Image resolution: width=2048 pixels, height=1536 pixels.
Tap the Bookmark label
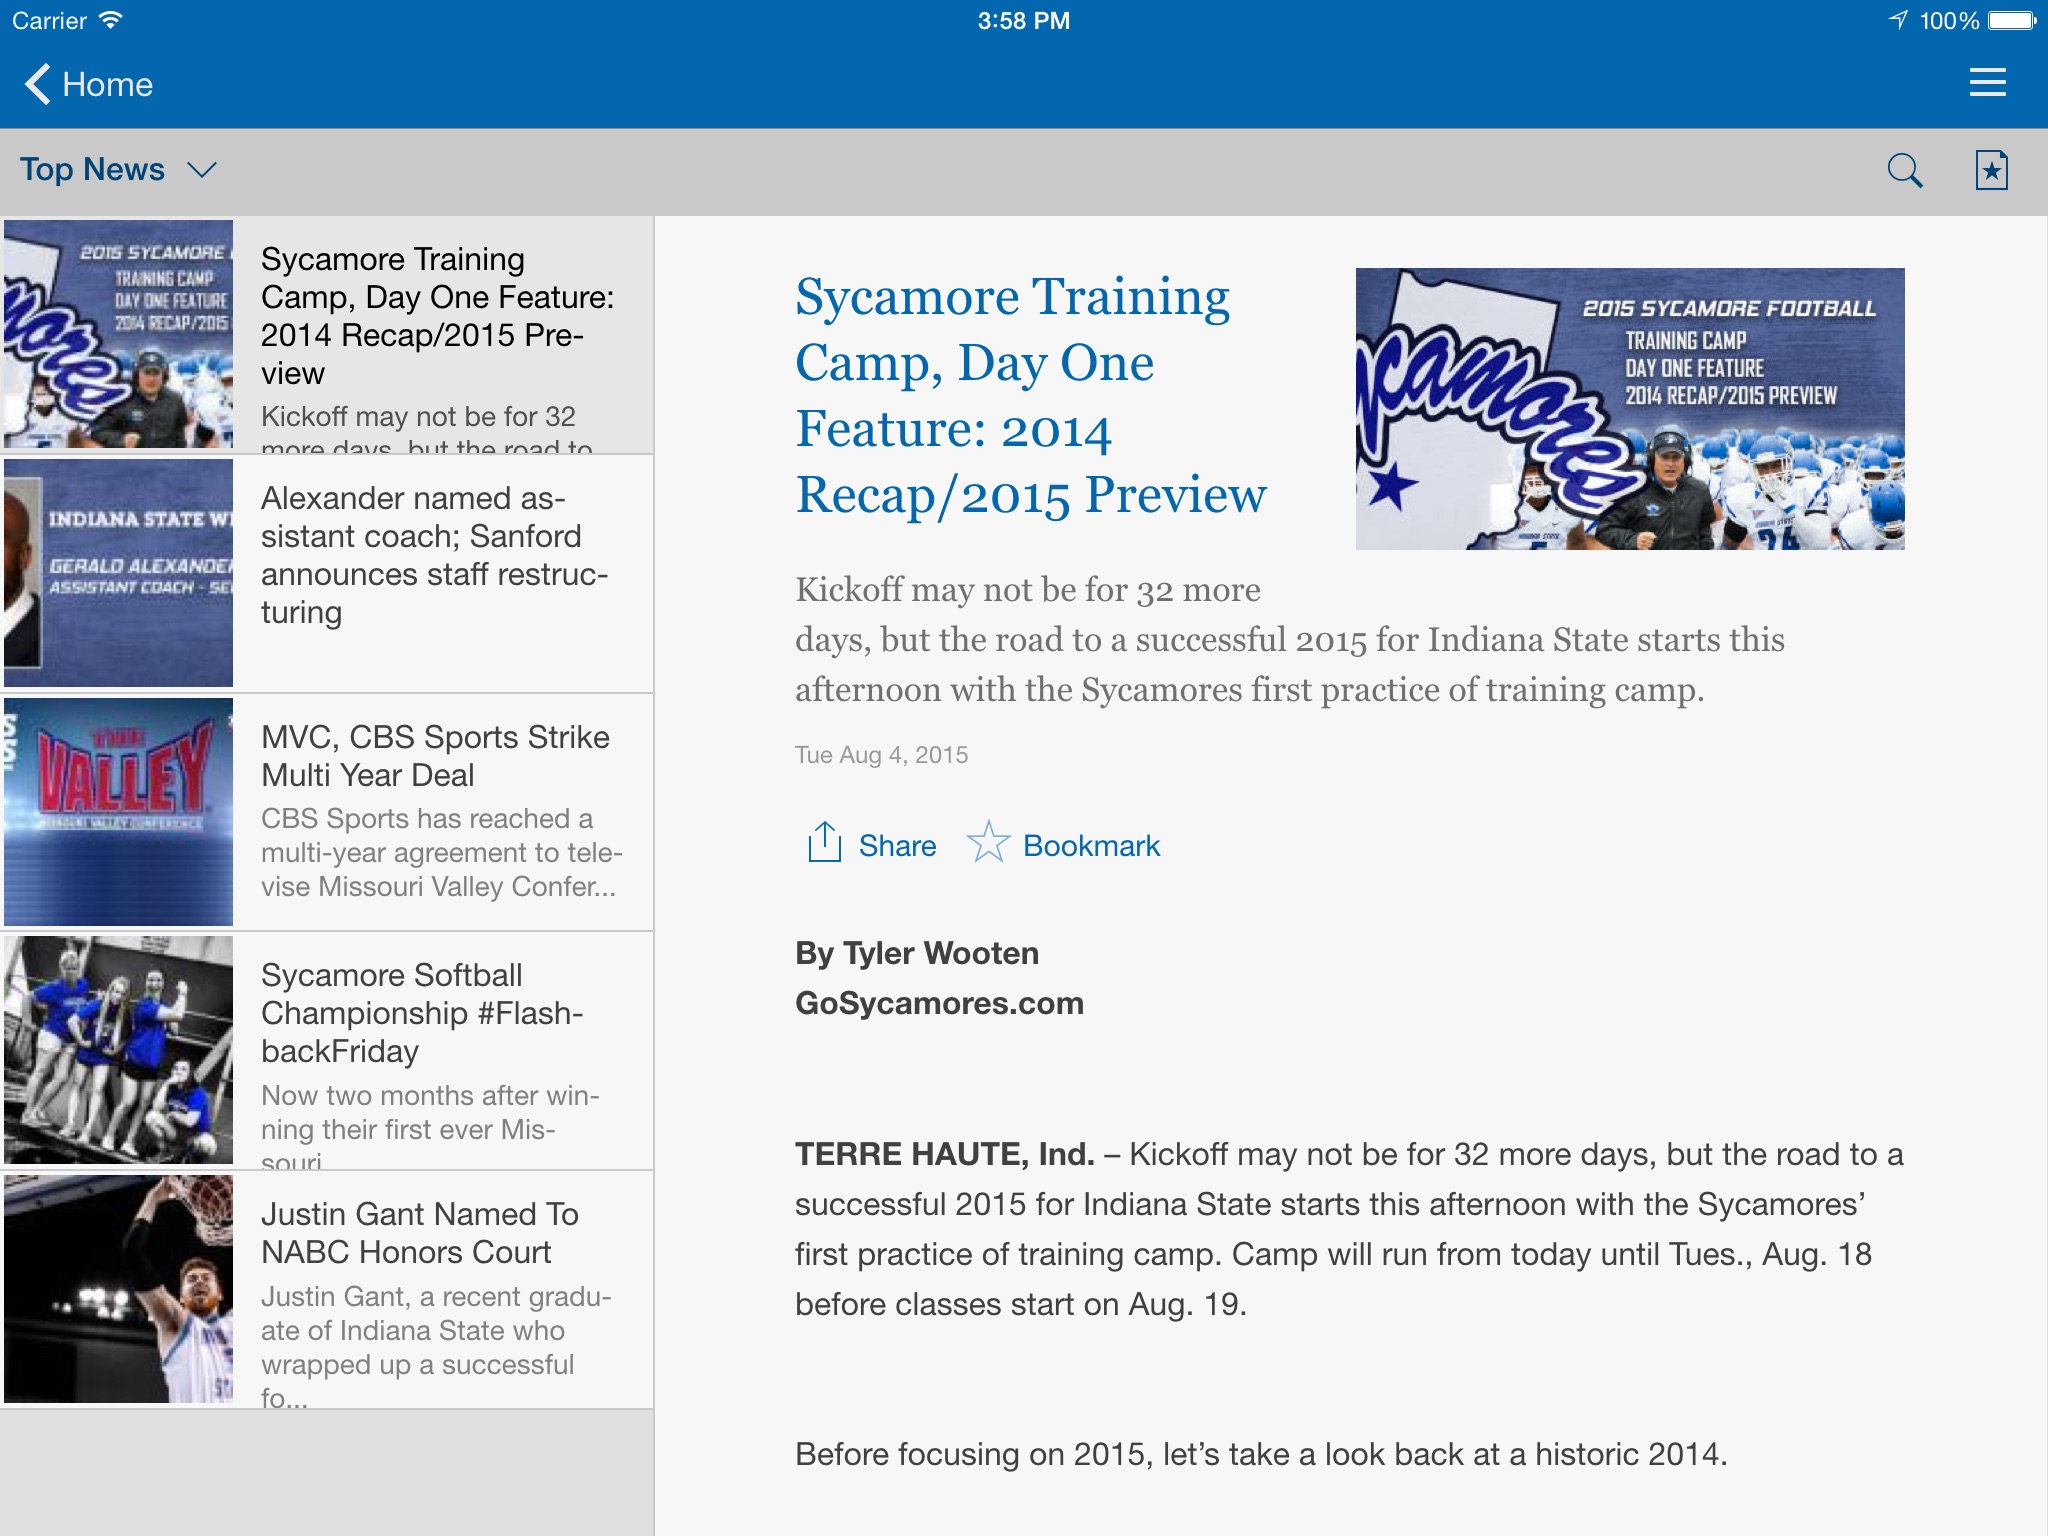click(x=1091, y=846)
